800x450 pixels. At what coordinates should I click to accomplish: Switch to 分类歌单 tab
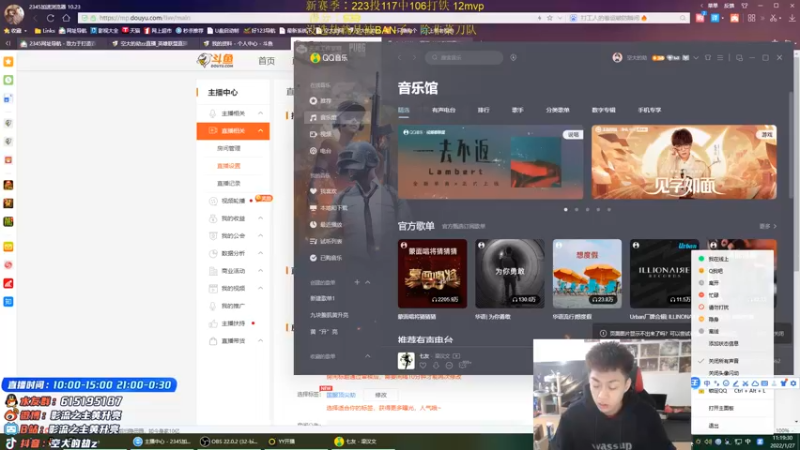pyautogui.click(x=558, y=110)
